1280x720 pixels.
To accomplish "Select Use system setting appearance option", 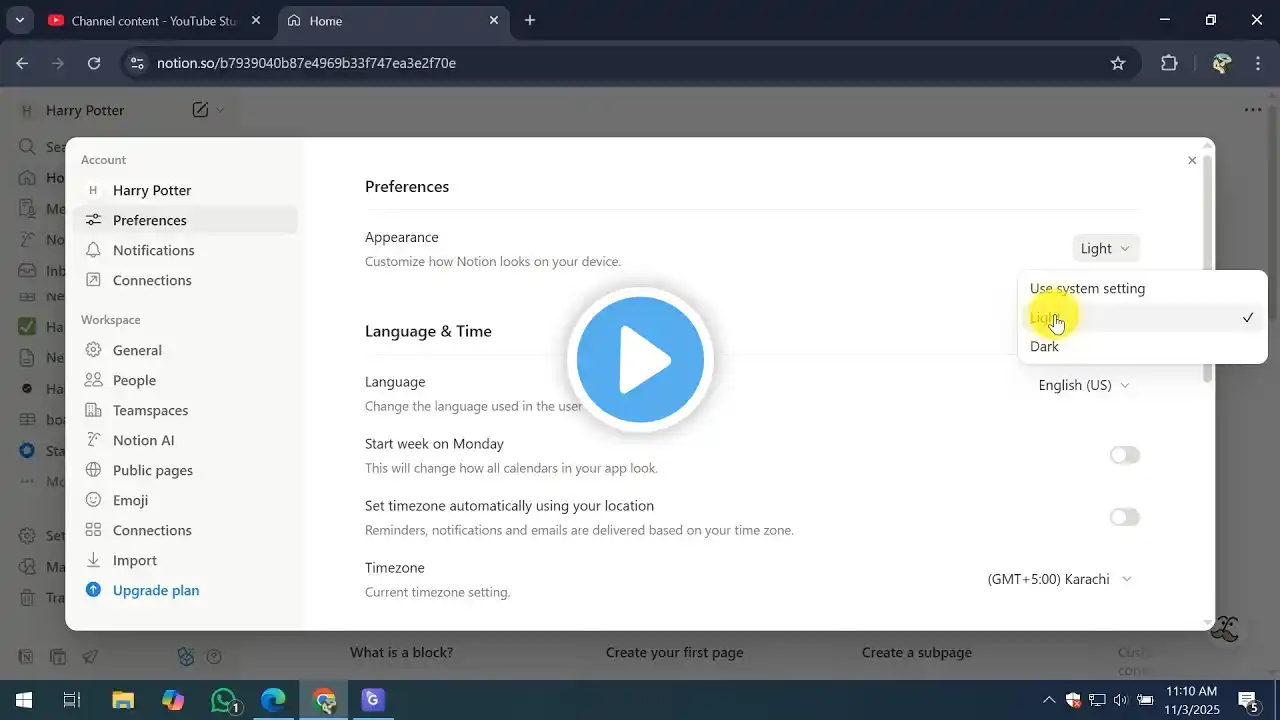I will click(1142, 288).
